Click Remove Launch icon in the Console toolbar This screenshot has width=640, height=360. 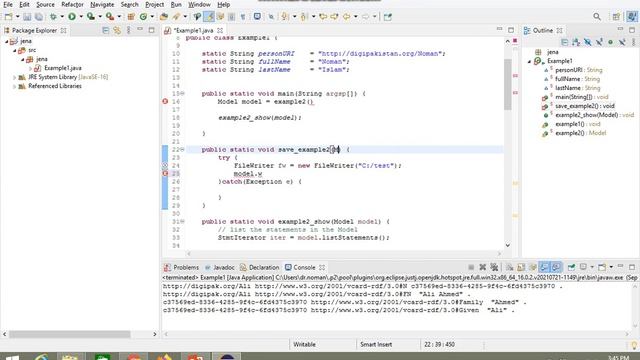pos(482,267)
